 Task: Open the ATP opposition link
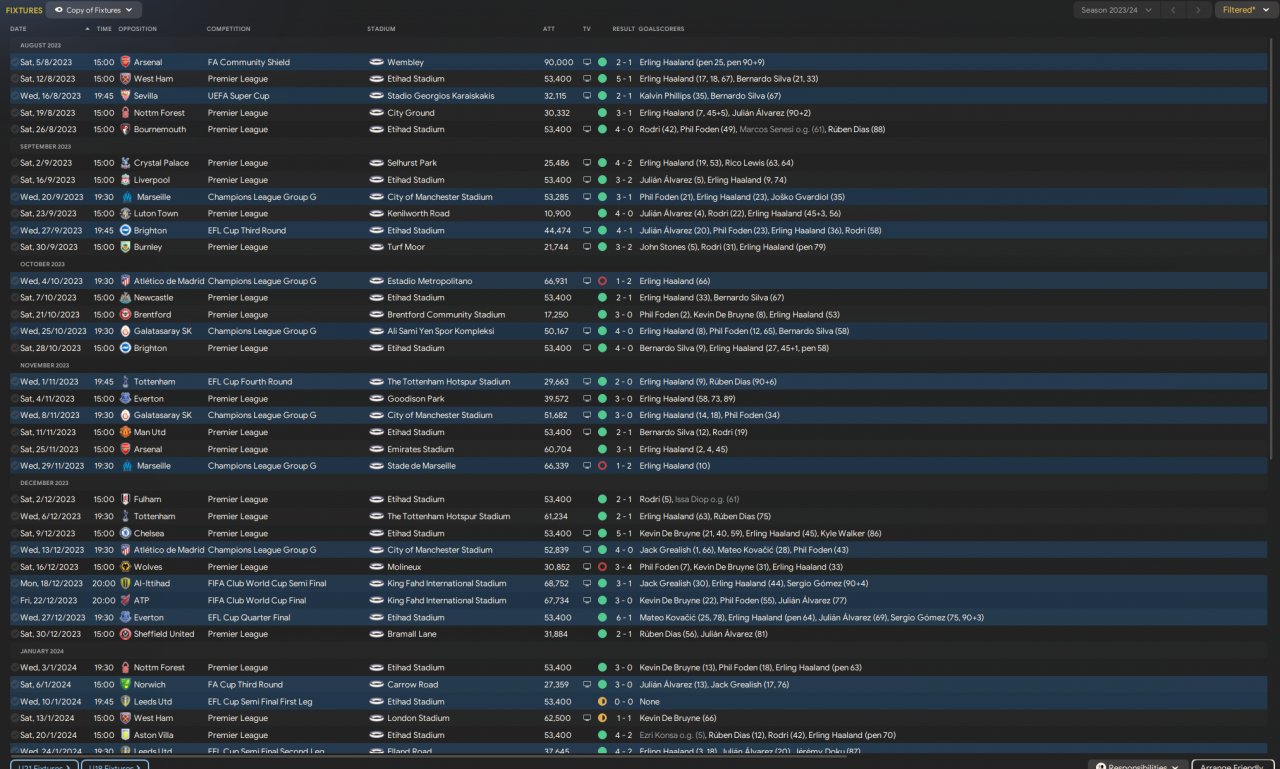coord(141,600)
